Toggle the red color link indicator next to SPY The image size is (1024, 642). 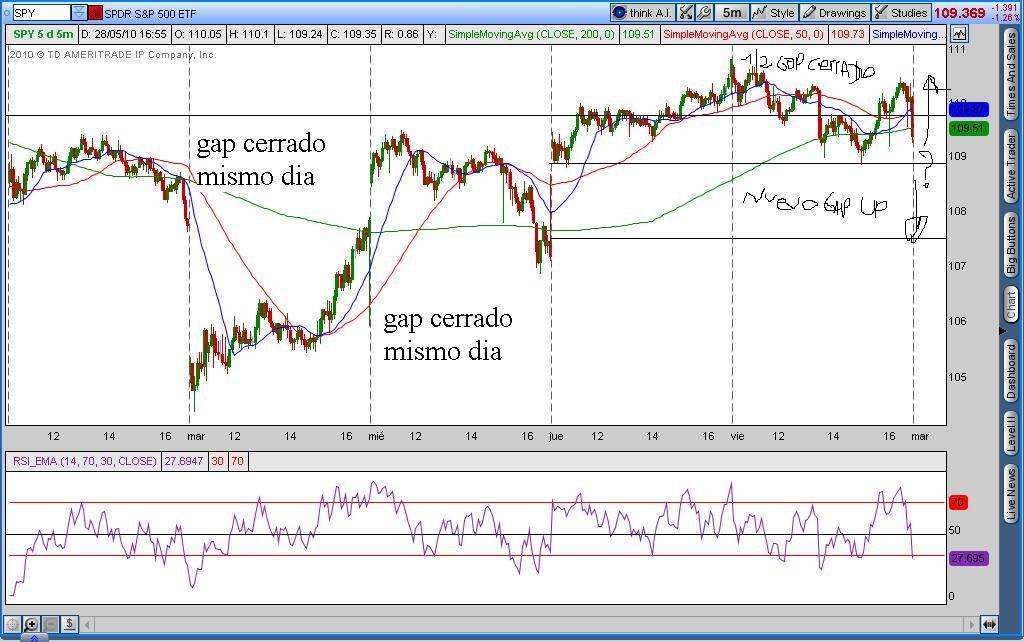click(95, 13)
